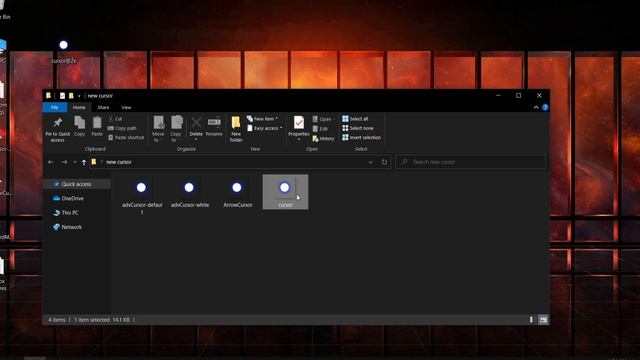
Task: Switch to the View ribbon tab
Action: click(x=126, y=107)
